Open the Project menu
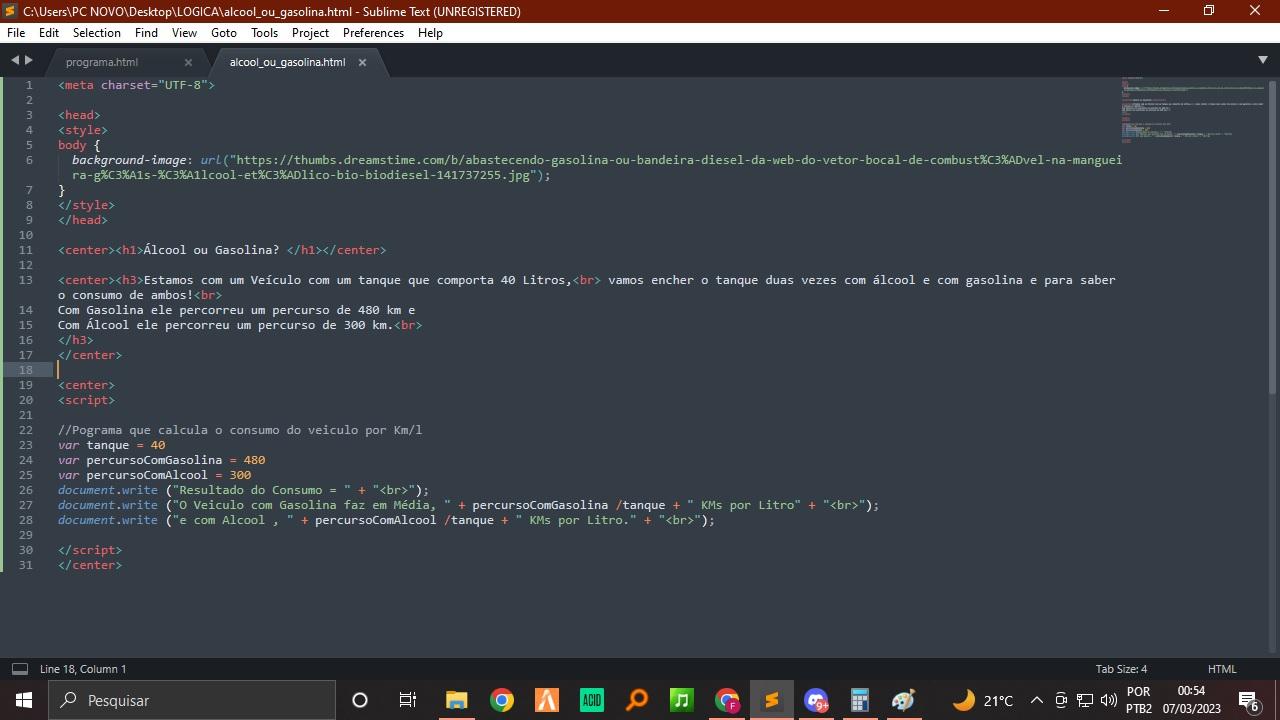 point(311,32)
